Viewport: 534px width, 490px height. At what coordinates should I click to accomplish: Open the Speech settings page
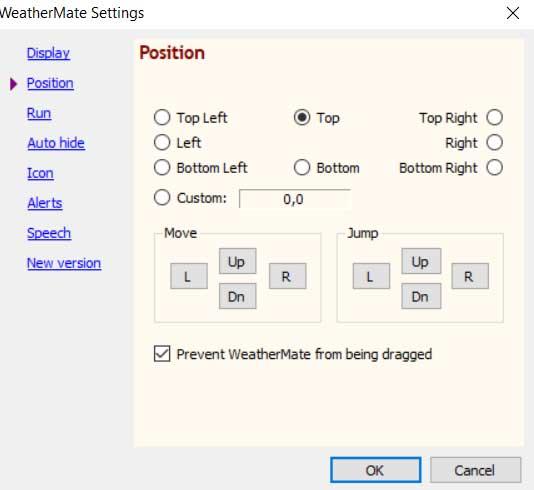pos(49,233)
